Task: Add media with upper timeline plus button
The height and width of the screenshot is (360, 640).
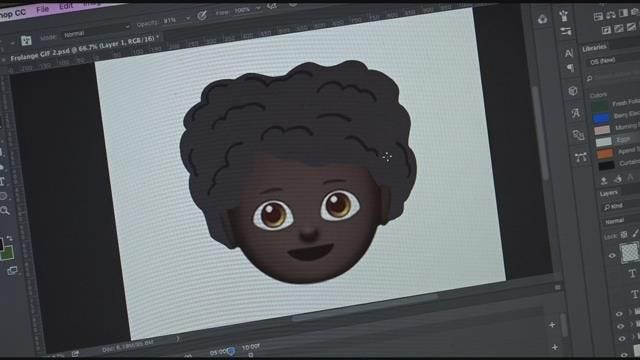Action: pyautogui.click(x=552, y=325)
